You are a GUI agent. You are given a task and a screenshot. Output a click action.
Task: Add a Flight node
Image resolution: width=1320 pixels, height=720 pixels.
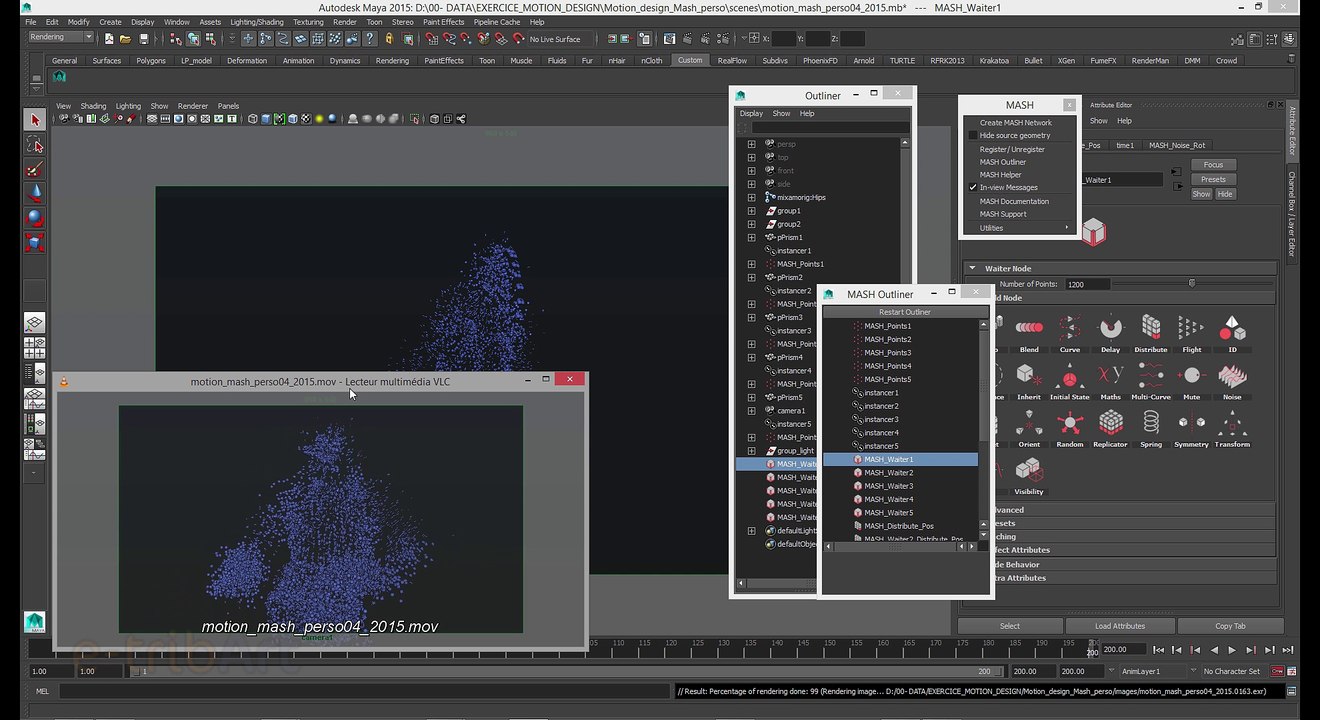click(x=1191, y=333)
